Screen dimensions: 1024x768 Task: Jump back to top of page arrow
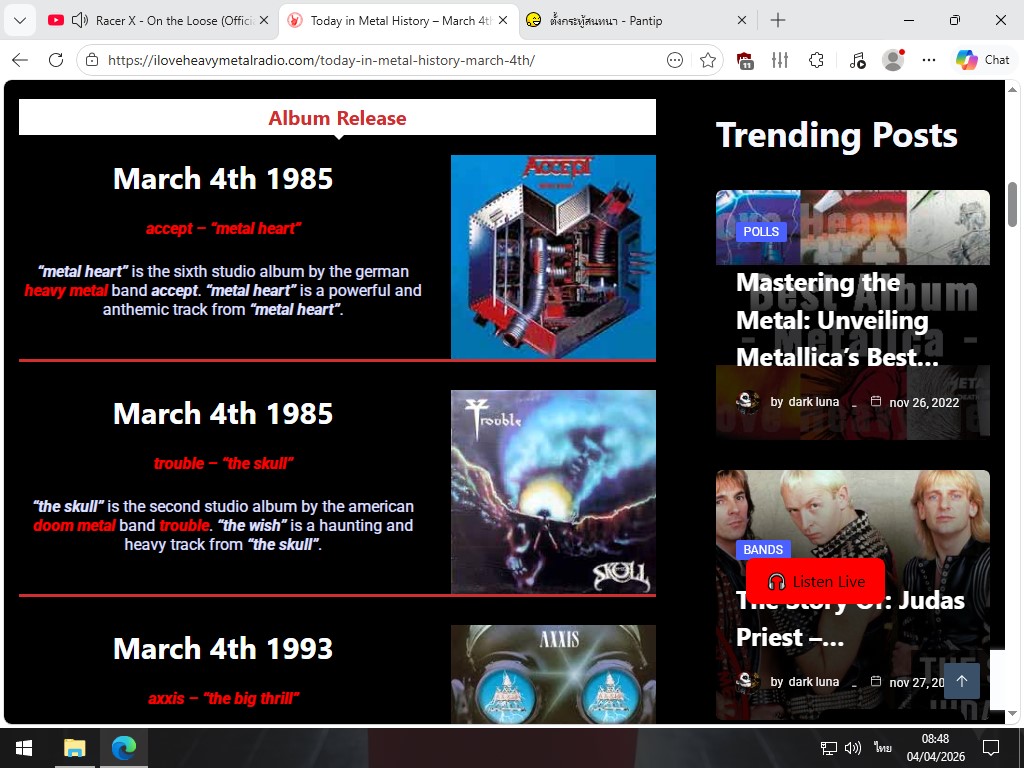point(961,681)
